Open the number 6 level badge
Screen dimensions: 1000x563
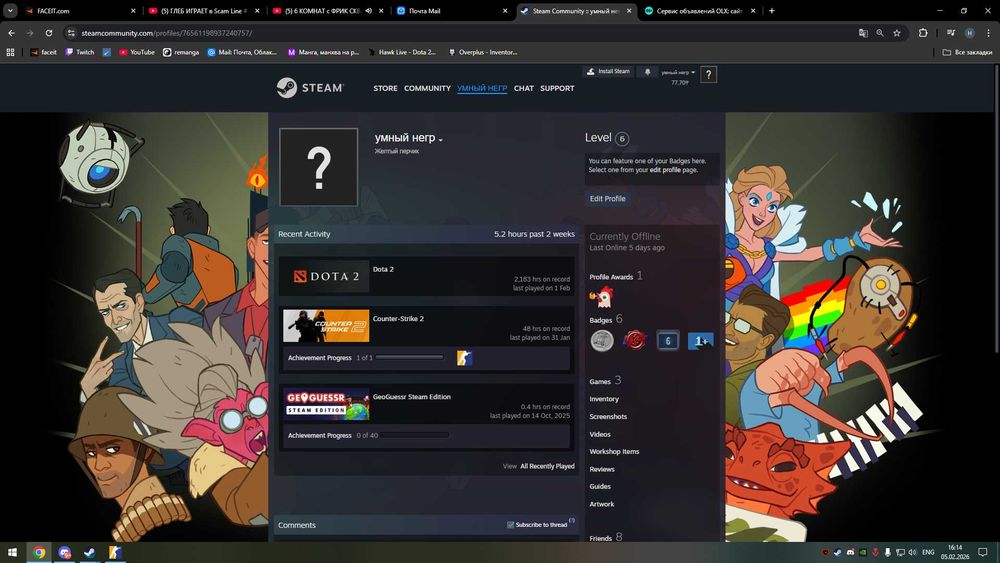[x=668, y=340]
